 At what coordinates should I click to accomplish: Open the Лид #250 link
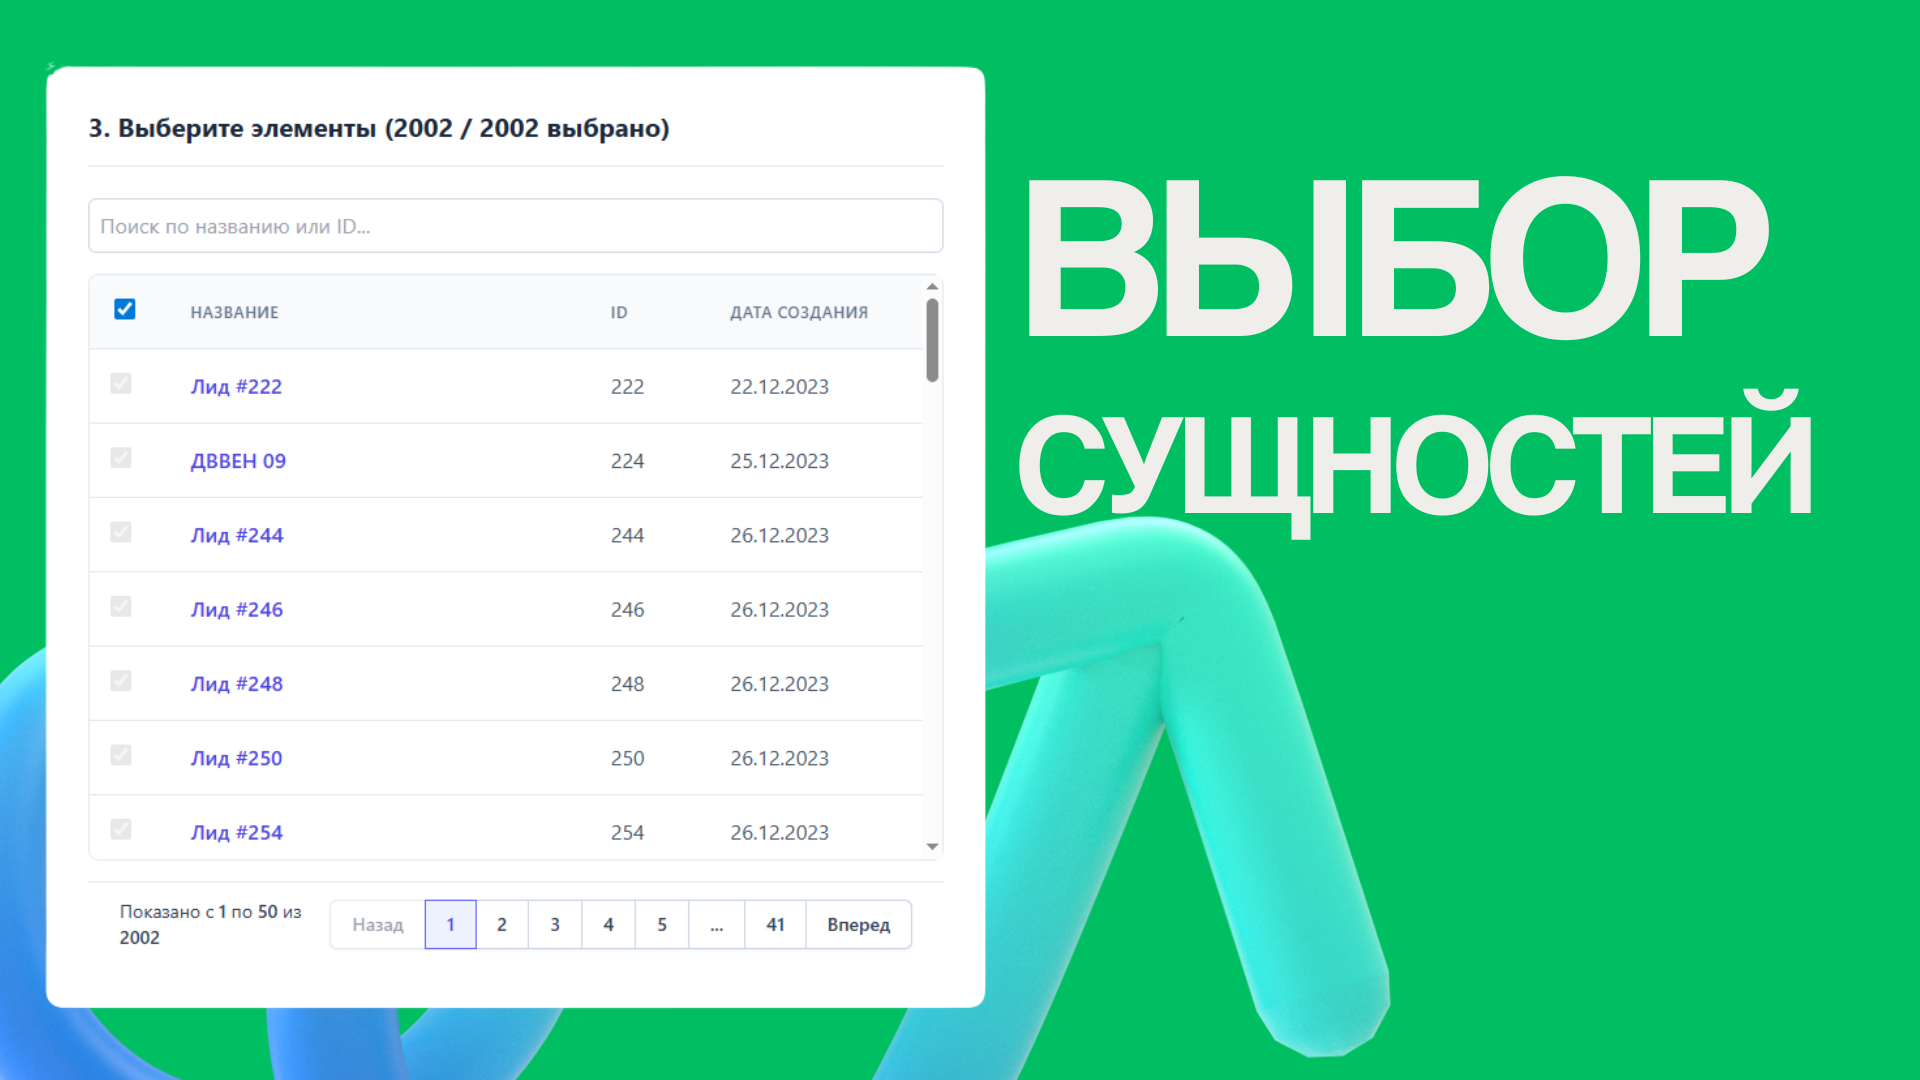tap(236, 759)
